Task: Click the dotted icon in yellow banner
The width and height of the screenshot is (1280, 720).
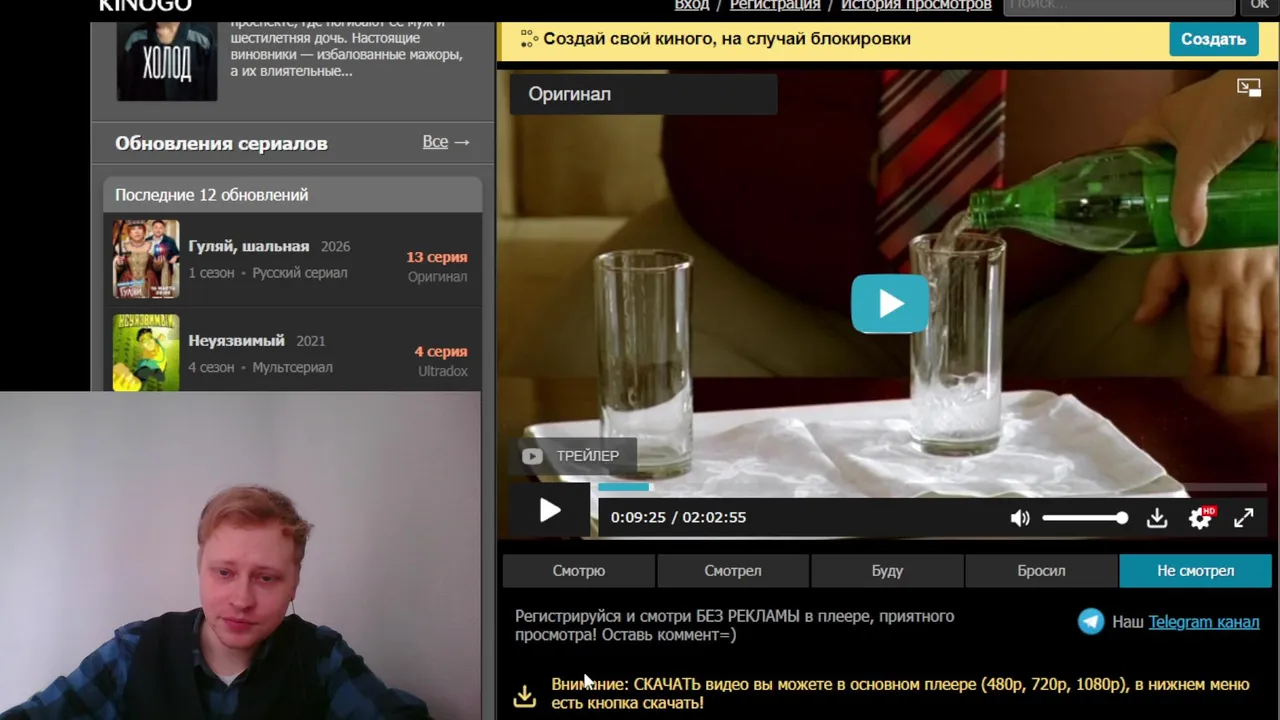Action: pos(528,39)
